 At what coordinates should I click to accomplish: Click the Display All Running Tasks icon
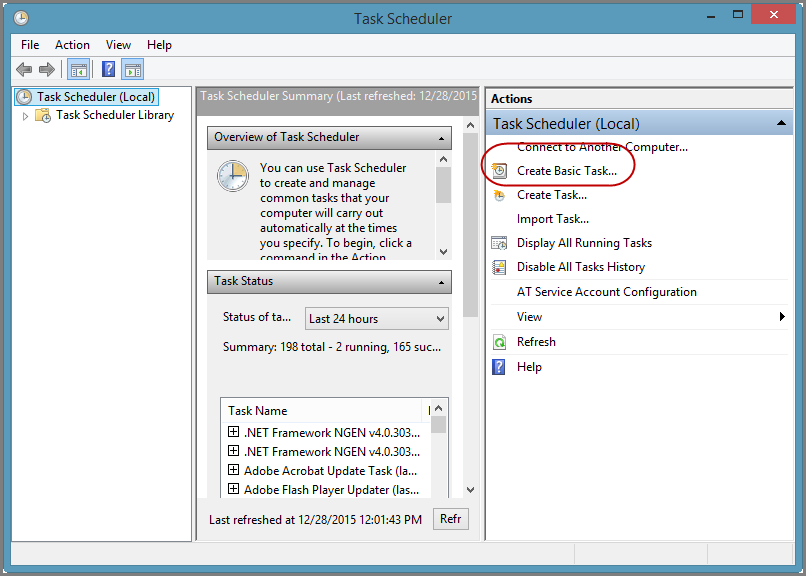point(499,243)
